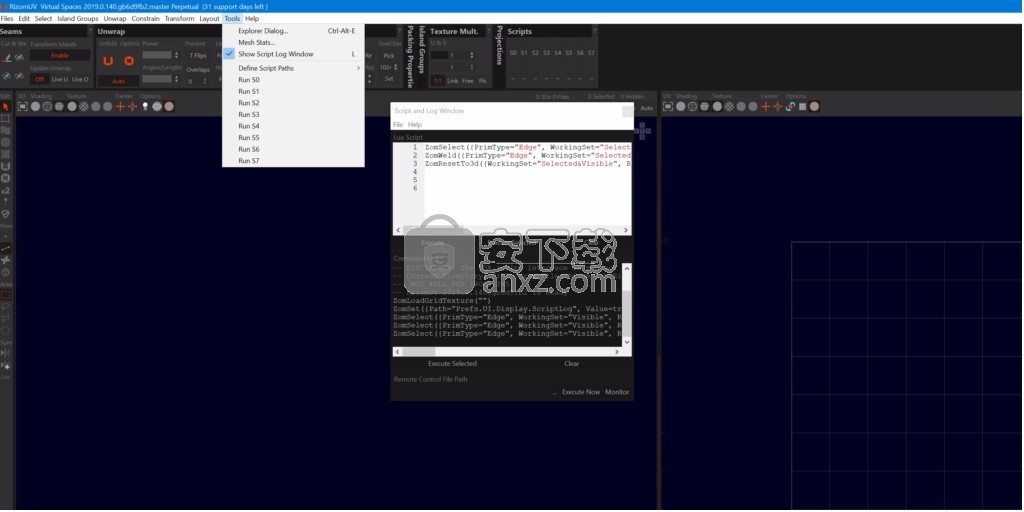Click the command log vertical scrollbar
The image size is (1024, 512).
tap(627, 305)
